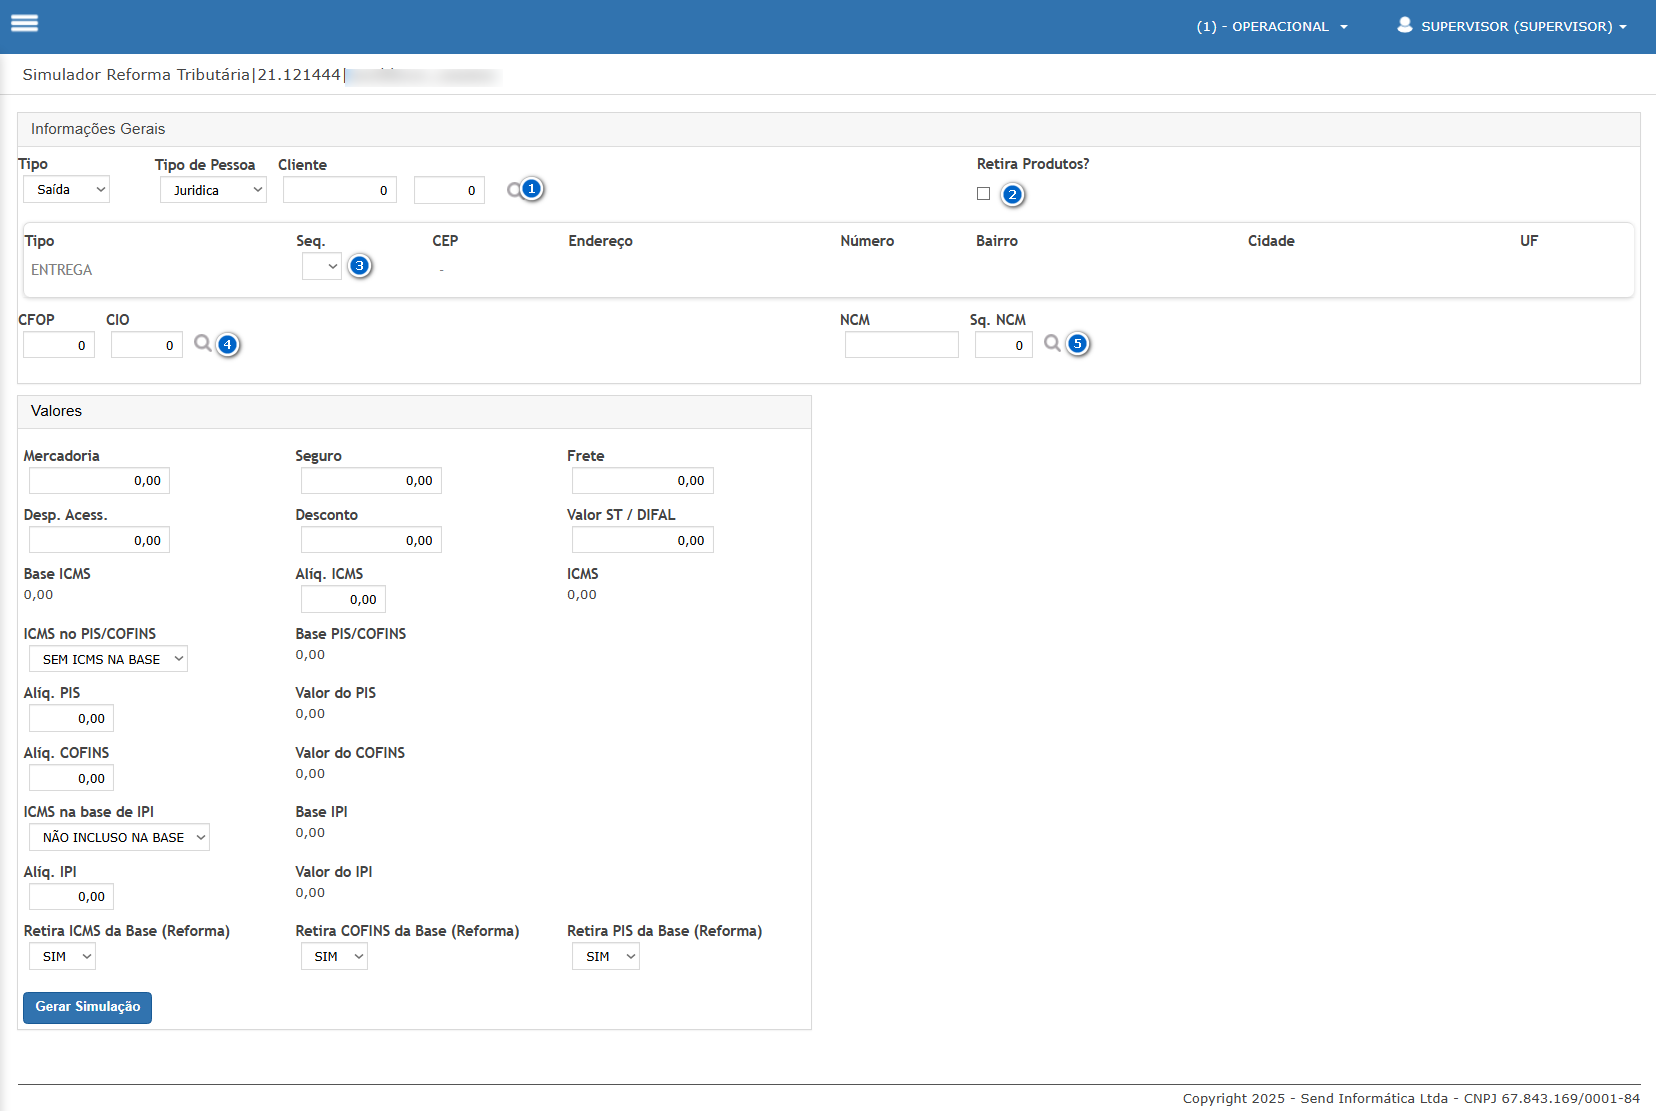The width and height of the screenshot is (1656, 1111).
Task: Click the Cliente search magnifier icon
Action: [x=514, y=190]
